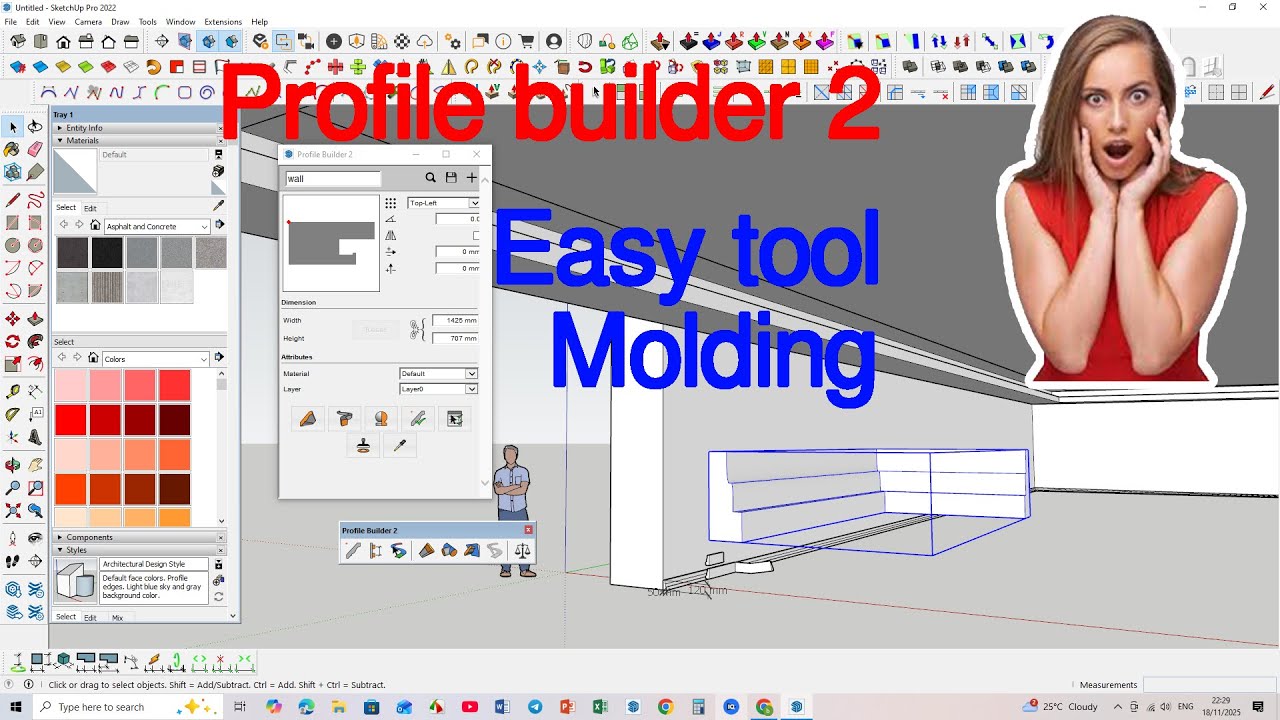Switch to the Mix tab in Styles
Image resolution: width=1280 pixels, height=720 pixels.
(117, 618)
